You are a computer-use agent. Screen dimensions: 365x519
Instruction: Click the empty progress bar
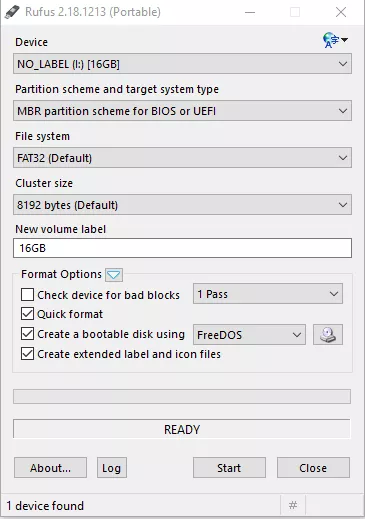point(182,397)
